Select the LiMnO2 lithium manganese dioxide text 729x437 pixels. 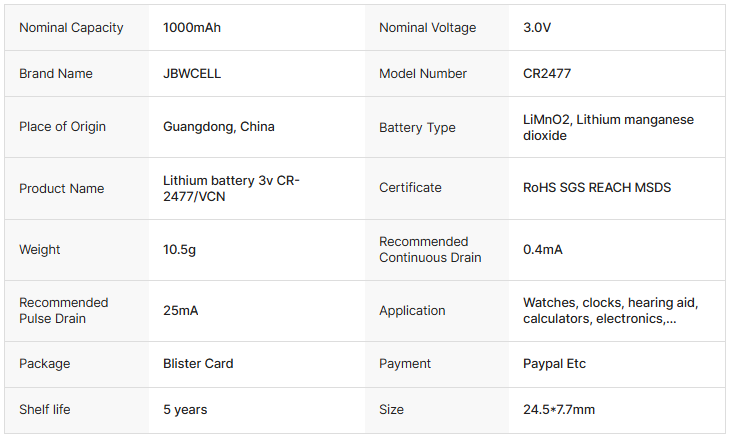pyautogui.click(x=608, y=127)
